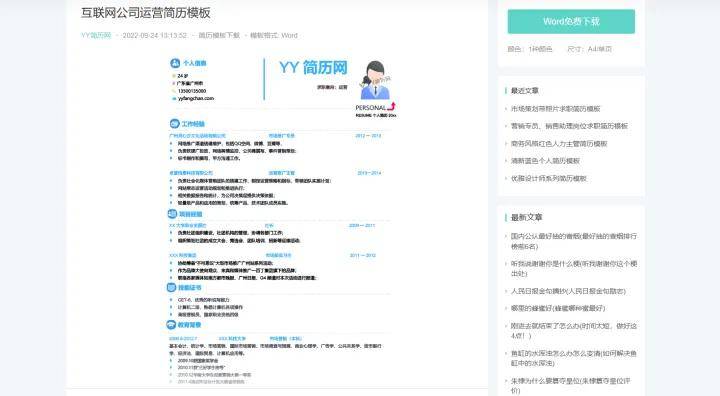This screenshot has height=396, width=720.
Task: Open 优雅设计师系列简历模板 article
Action: tap(549, 178)
